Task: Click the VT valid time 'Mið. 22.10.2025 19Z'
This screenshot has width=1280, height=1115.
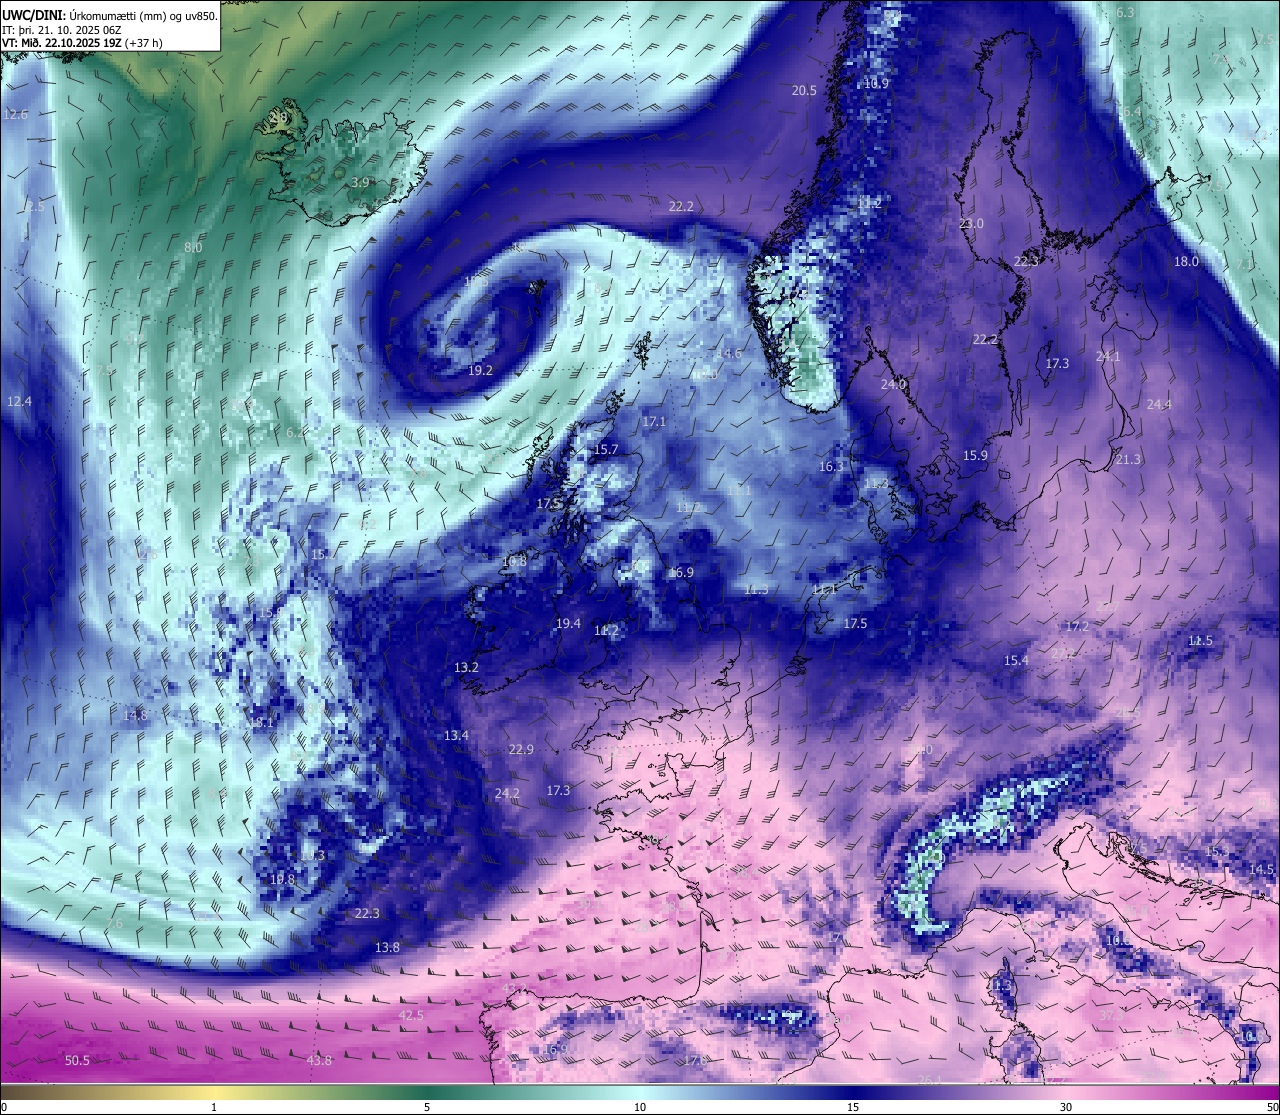Action: (69, 43)
